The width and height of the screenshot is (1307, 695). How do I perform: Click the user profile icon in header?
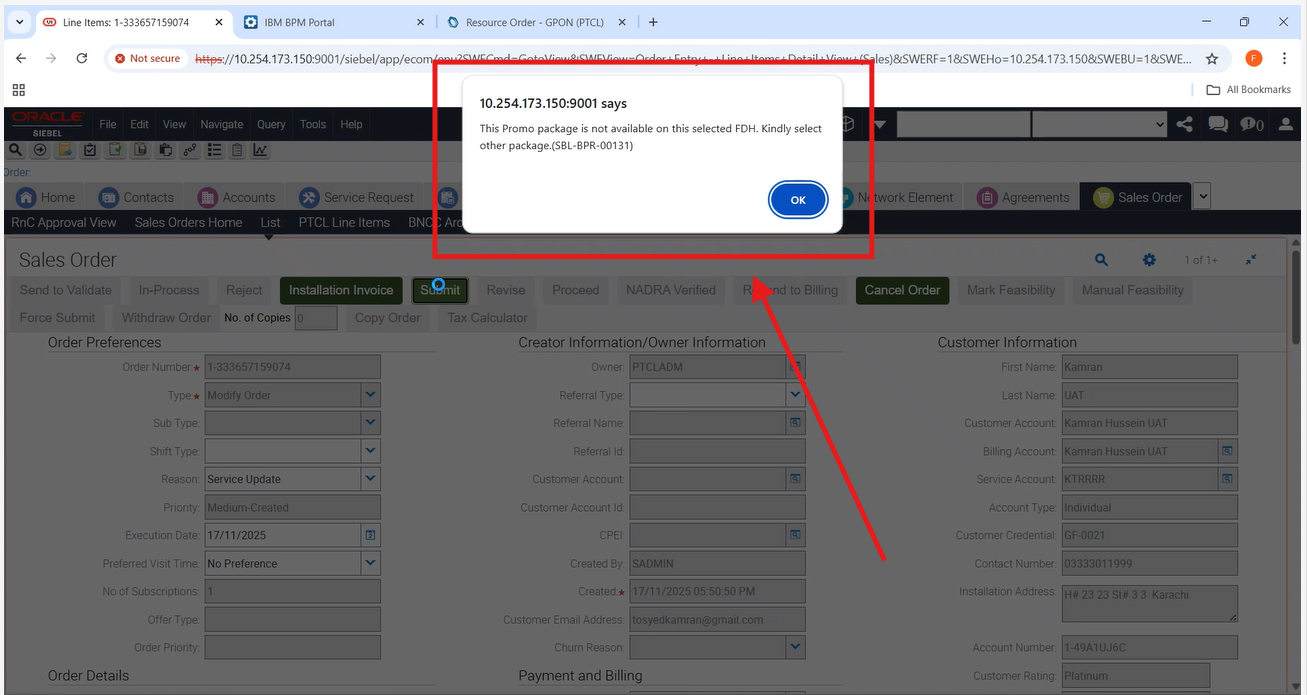pyautogui.click(x=1286, y=125)
